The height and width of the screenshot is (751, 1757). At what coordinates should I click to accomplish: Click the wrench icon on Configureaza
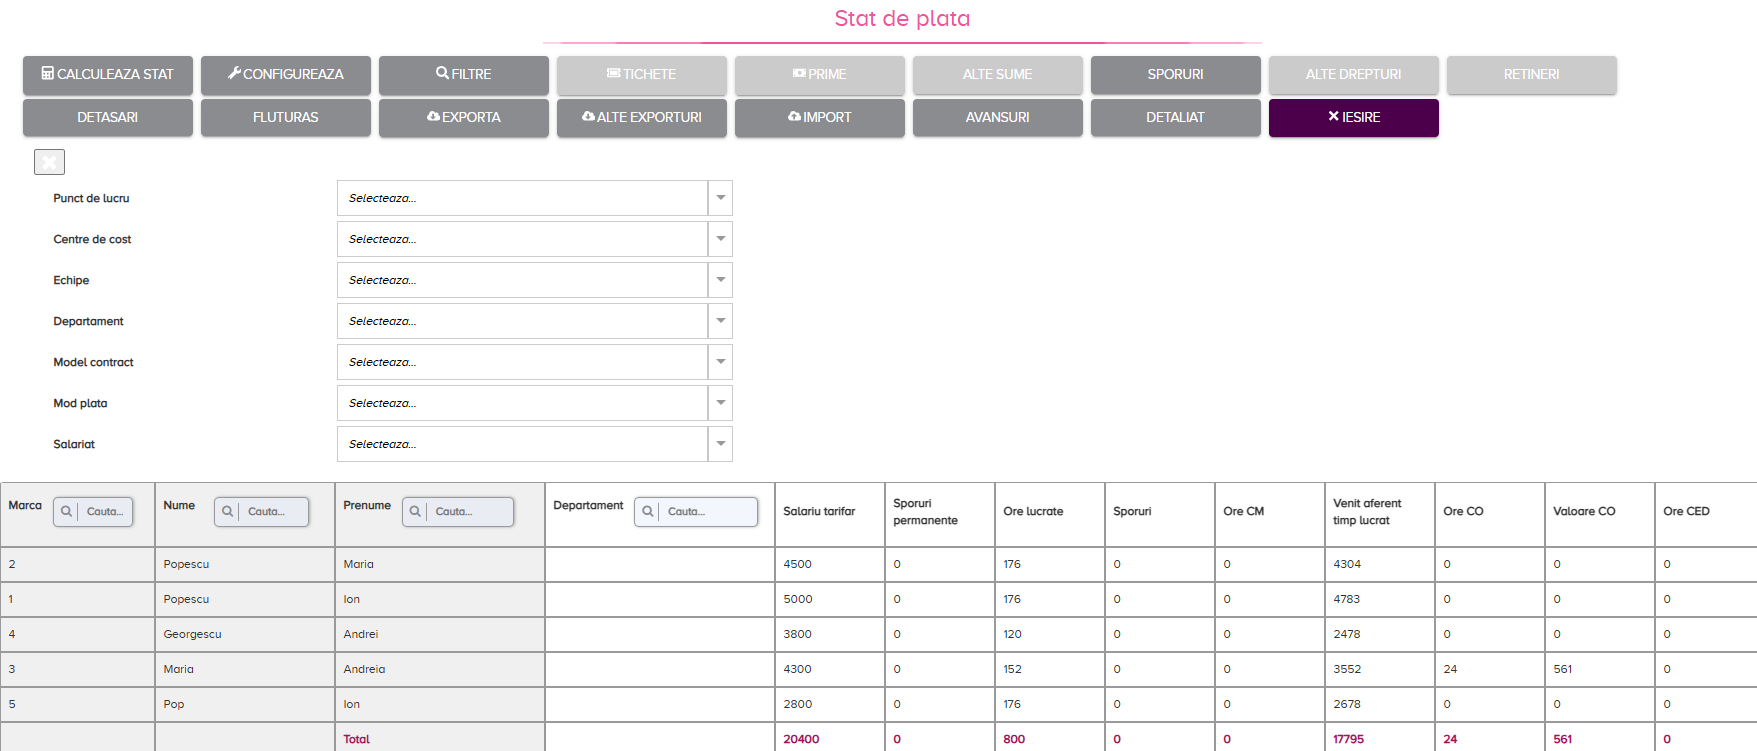tap(234, 73)
